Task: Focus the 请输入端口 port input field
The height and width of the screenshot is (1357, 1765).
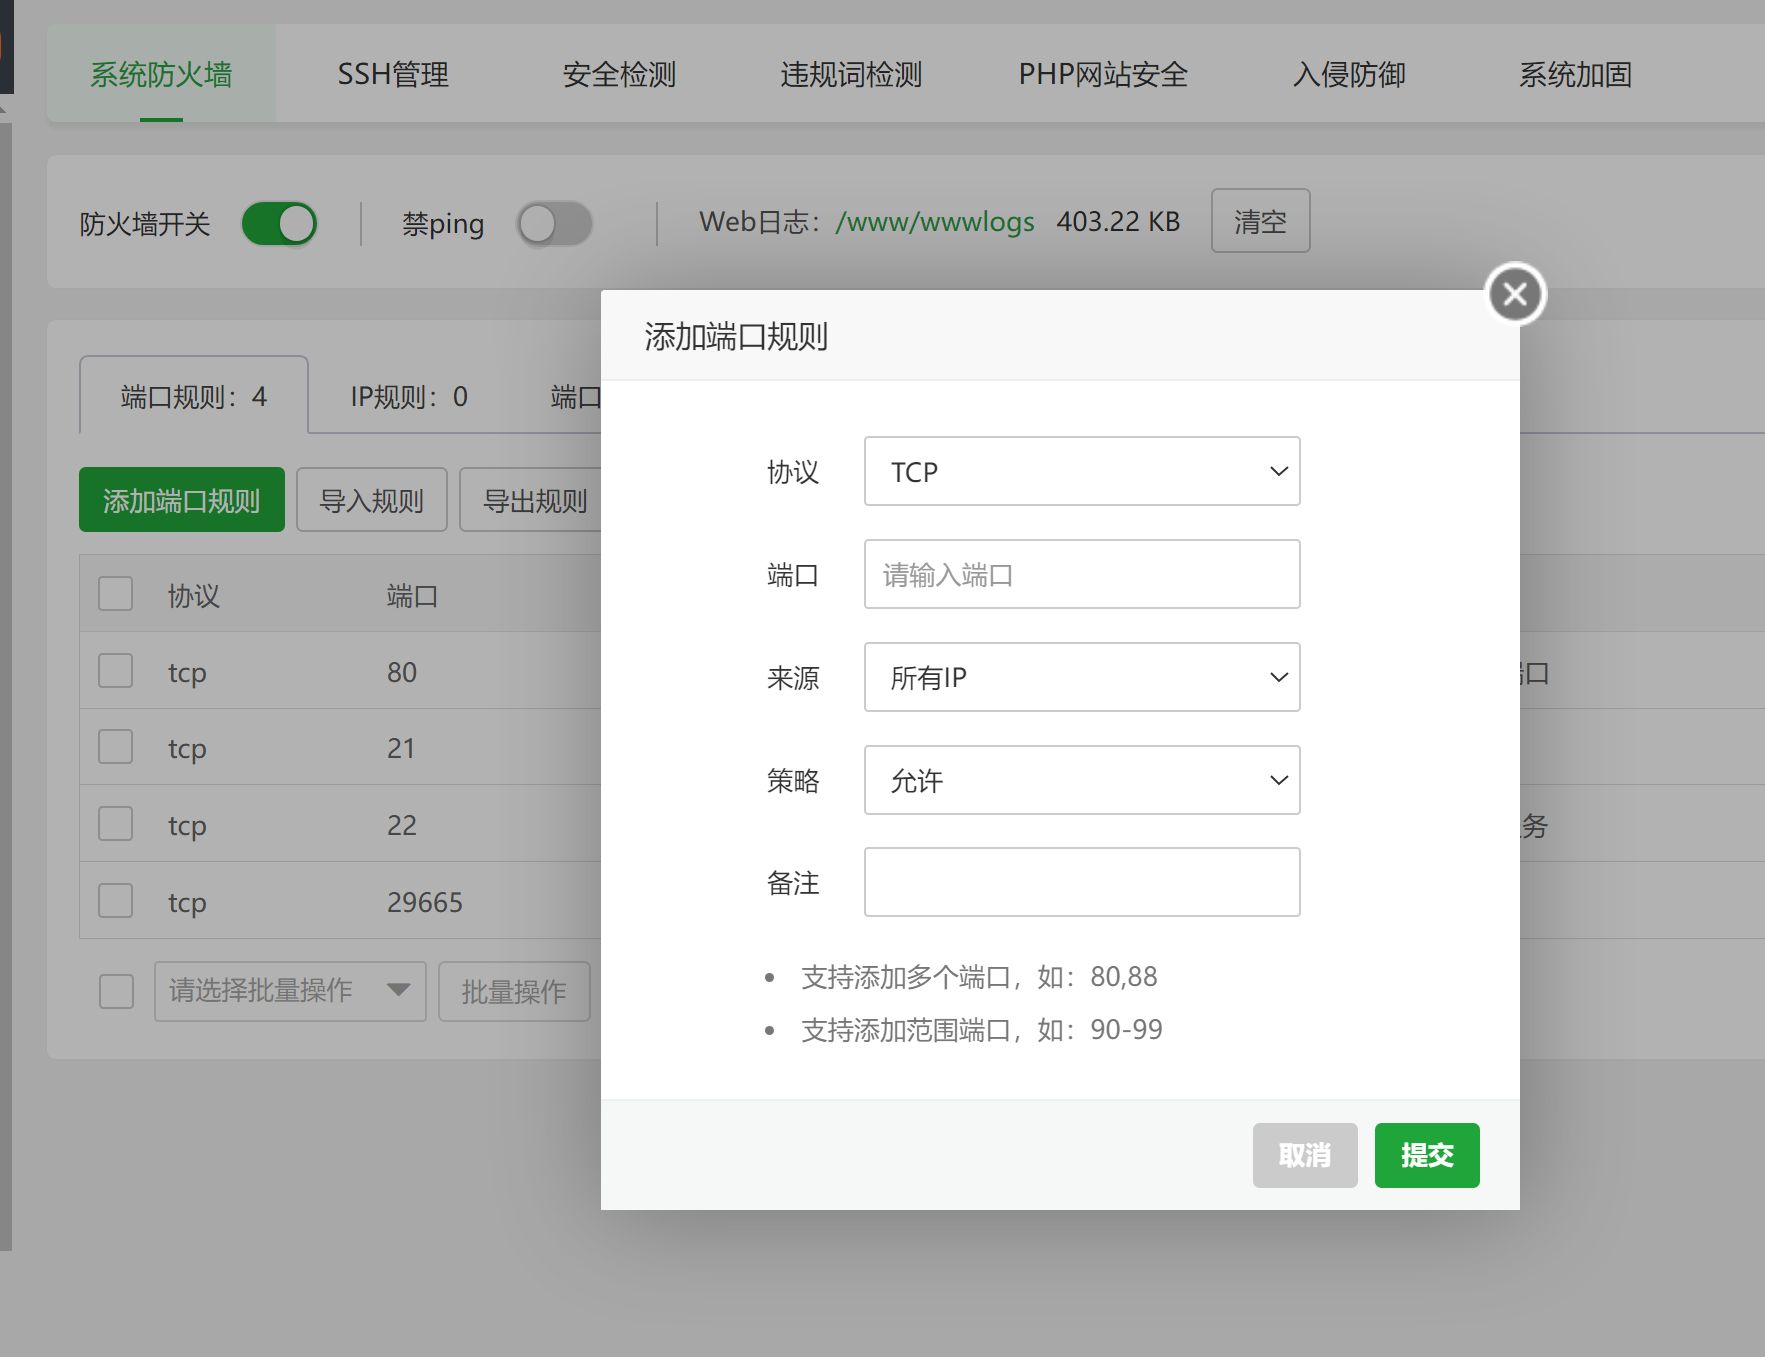Action: click(x=1082, y=574)
